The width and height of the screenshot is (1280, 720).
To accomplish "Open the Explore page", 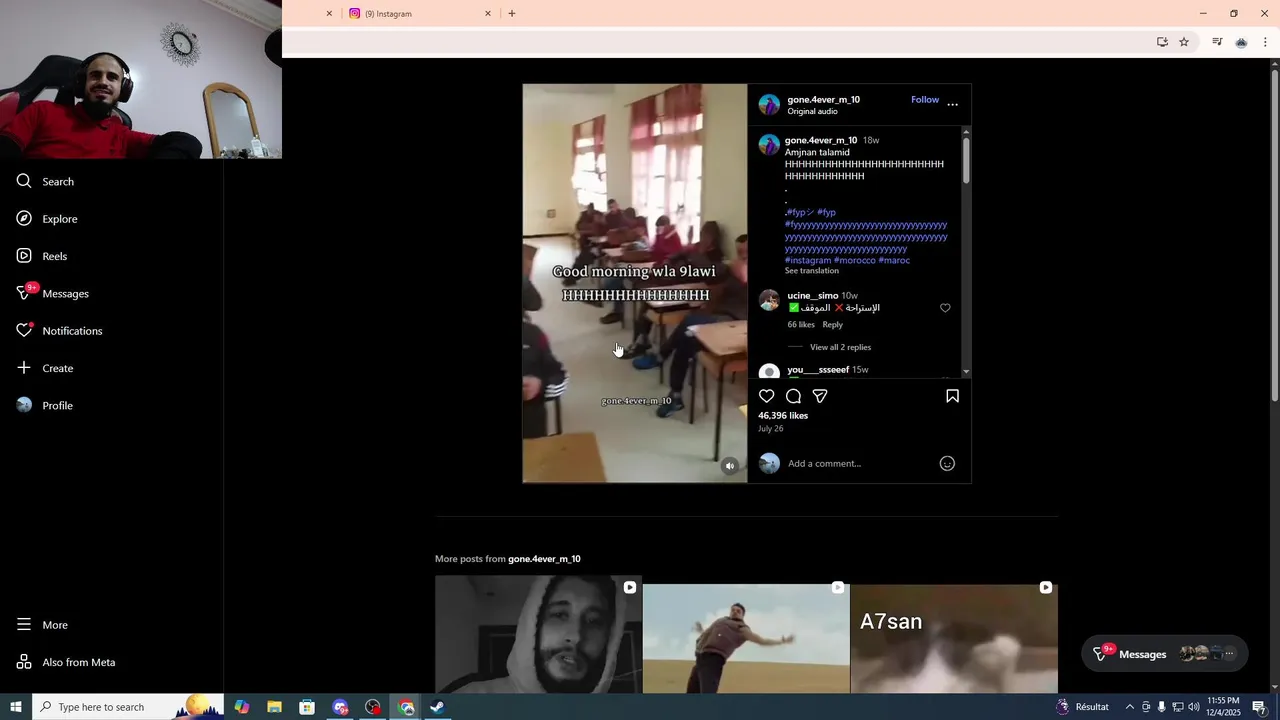I will click(x=47, y=219).
